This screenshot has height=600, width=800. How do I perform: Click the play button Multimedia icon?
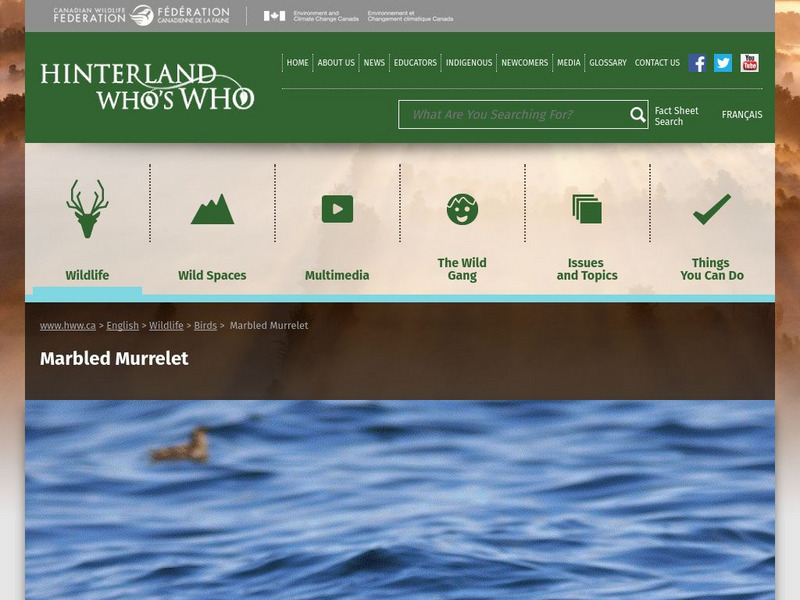tap(337, 209)
